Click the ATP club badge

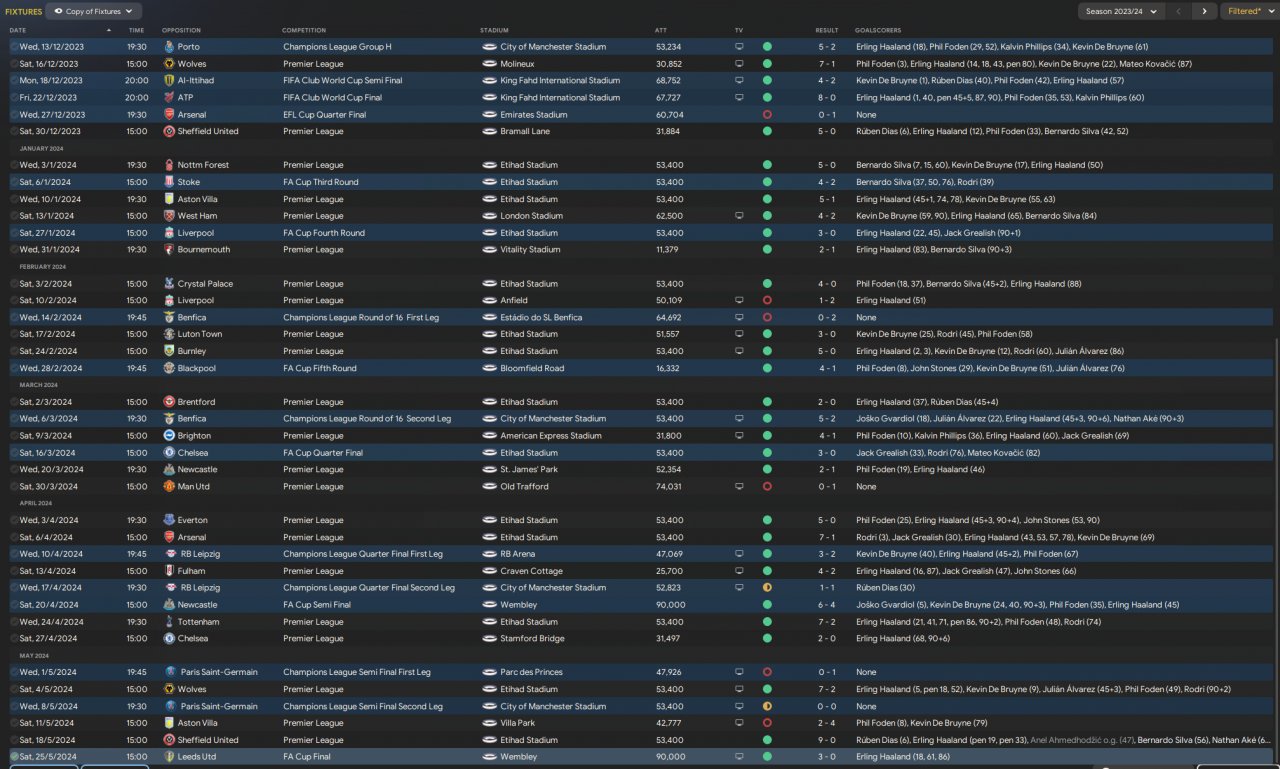tap(169, 98)
